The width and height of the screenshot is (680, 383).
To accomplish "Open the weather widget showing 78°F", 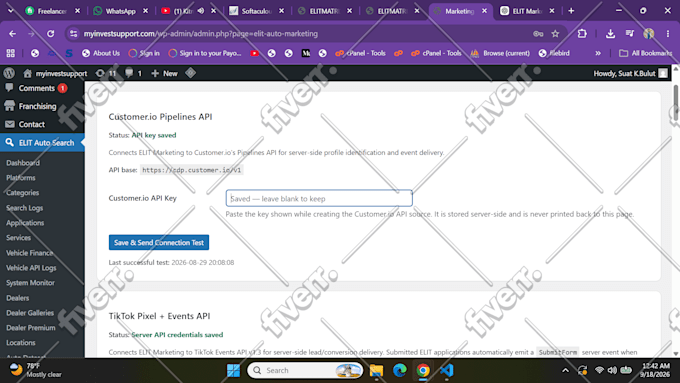I will point(36,370).
